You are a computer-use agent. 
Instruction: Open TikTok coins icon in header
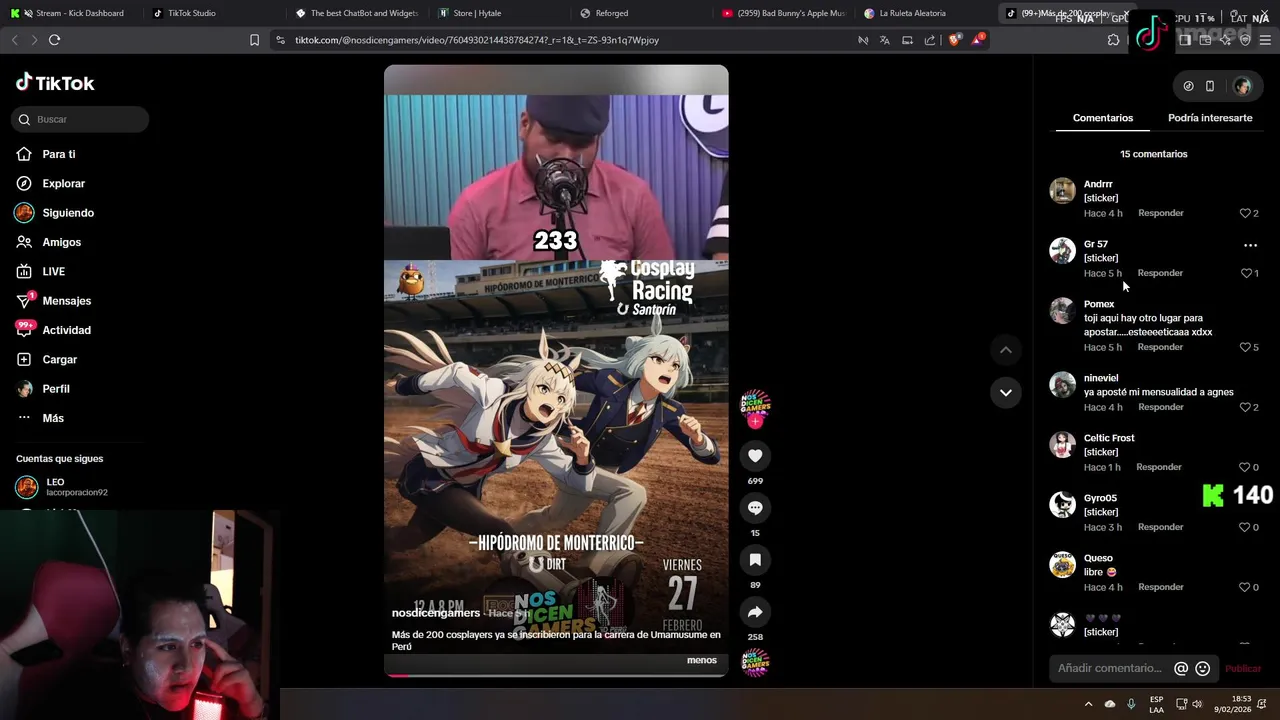click(1188, 86)
